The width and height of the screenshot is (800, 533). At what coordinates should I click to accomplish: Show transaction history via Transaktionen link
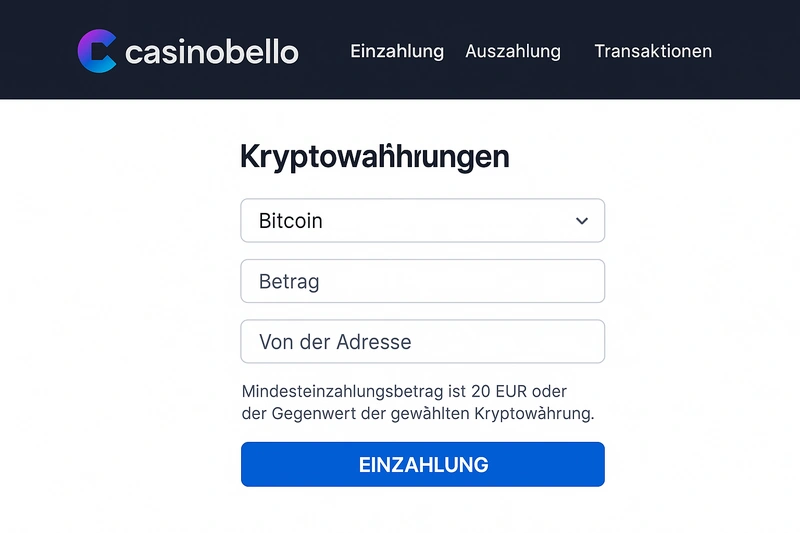653,51
